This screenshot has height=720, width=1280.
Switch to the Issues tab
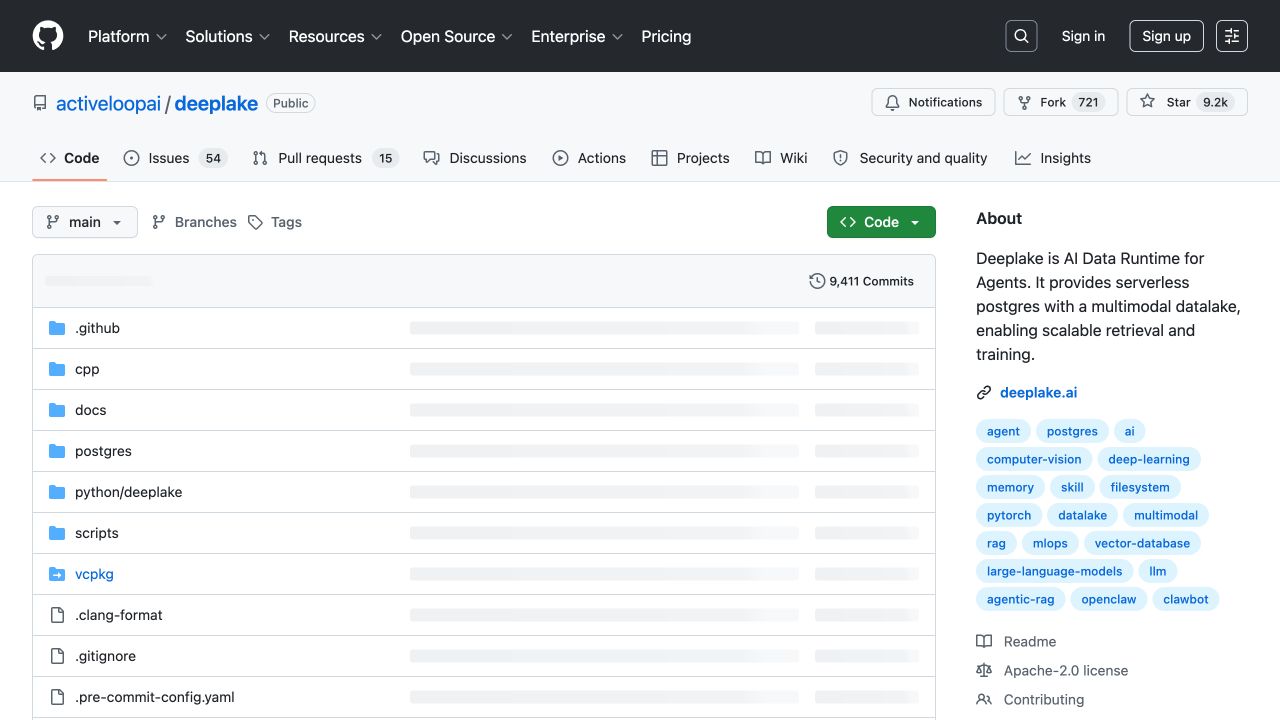pos(175,158)
